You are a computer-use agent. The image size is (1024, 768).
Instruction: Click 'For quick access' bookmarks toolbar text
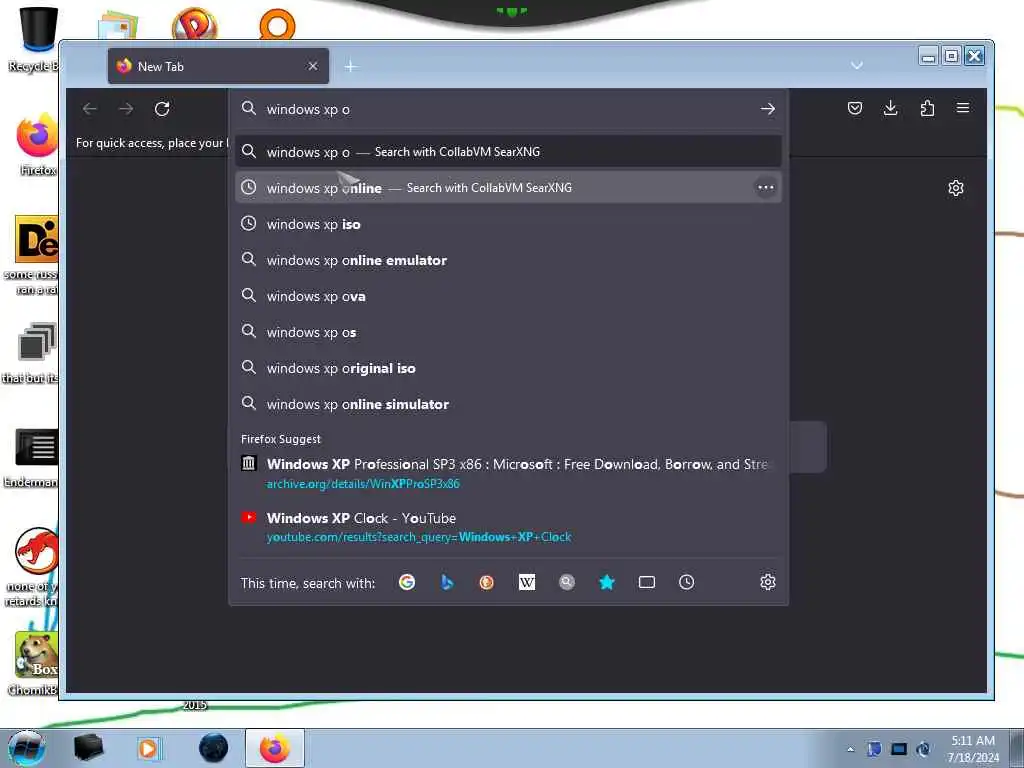(151, 143)
